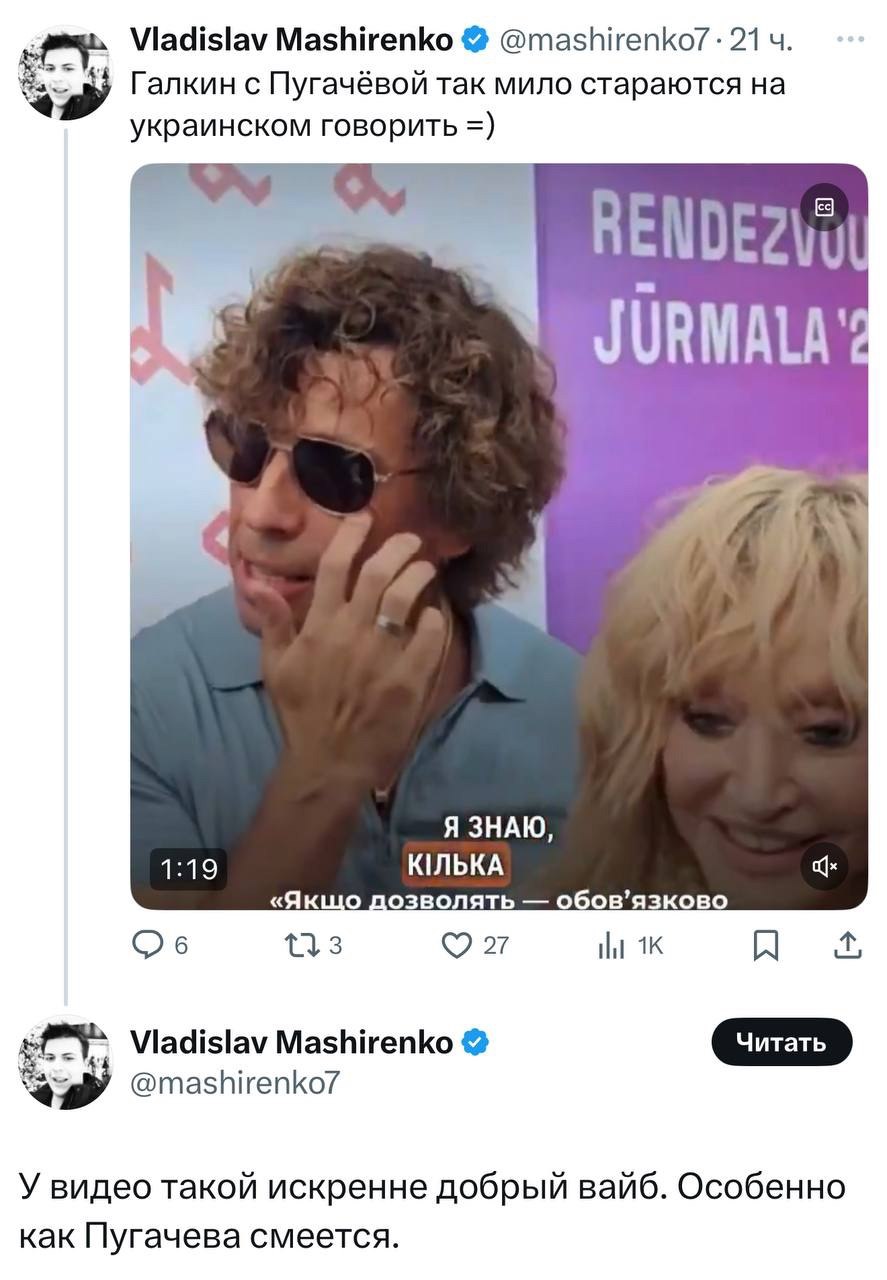Unmute the video with speaker icon

click(823, 867)
